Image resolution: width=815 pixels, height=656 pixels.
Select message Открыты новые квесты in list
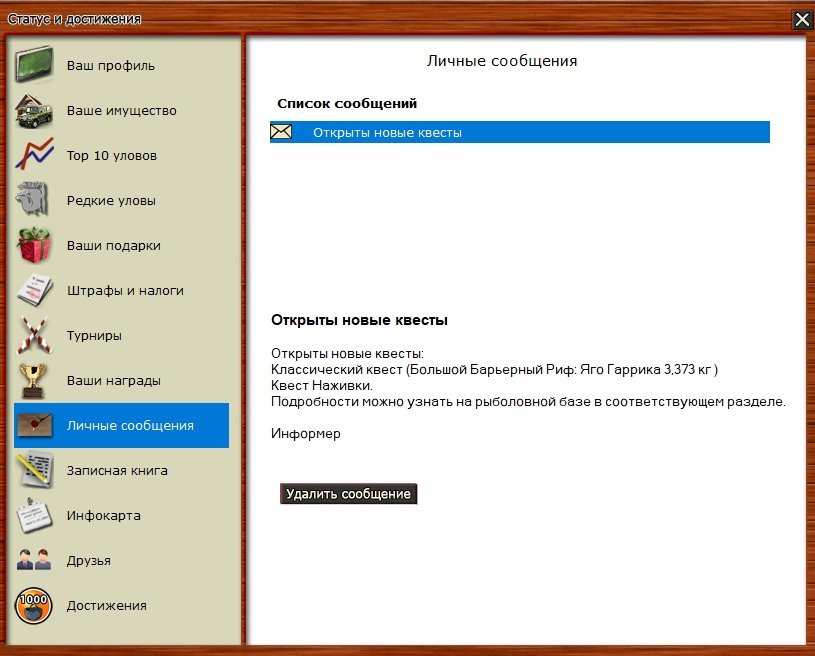(x=520, y=132)
